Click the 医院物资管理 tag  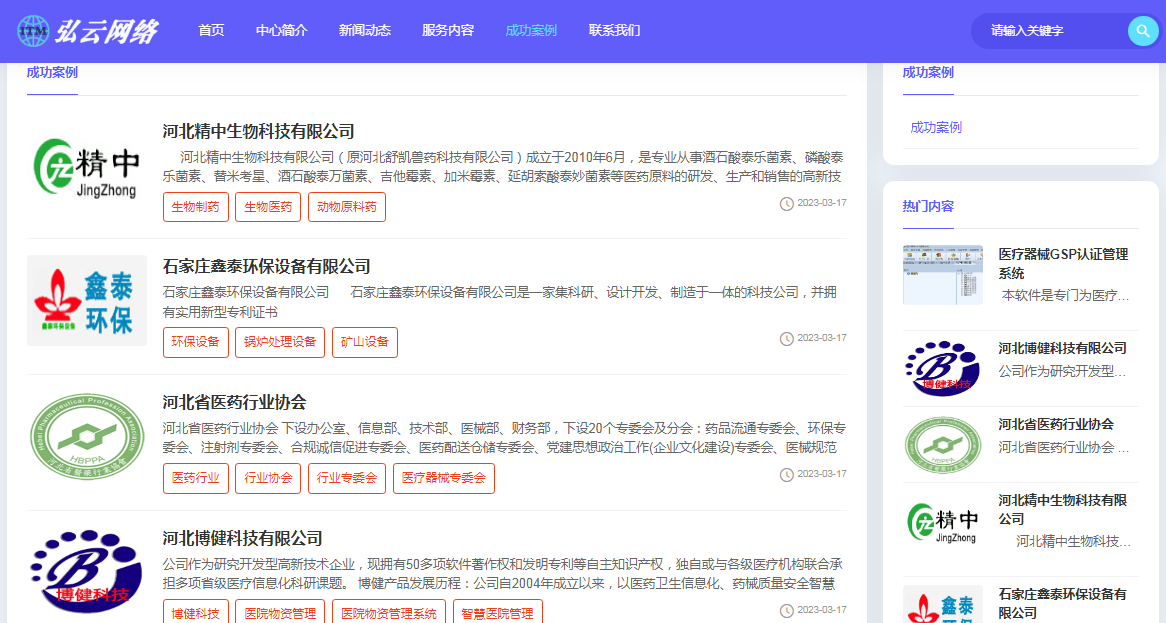(x=280, y=613)
